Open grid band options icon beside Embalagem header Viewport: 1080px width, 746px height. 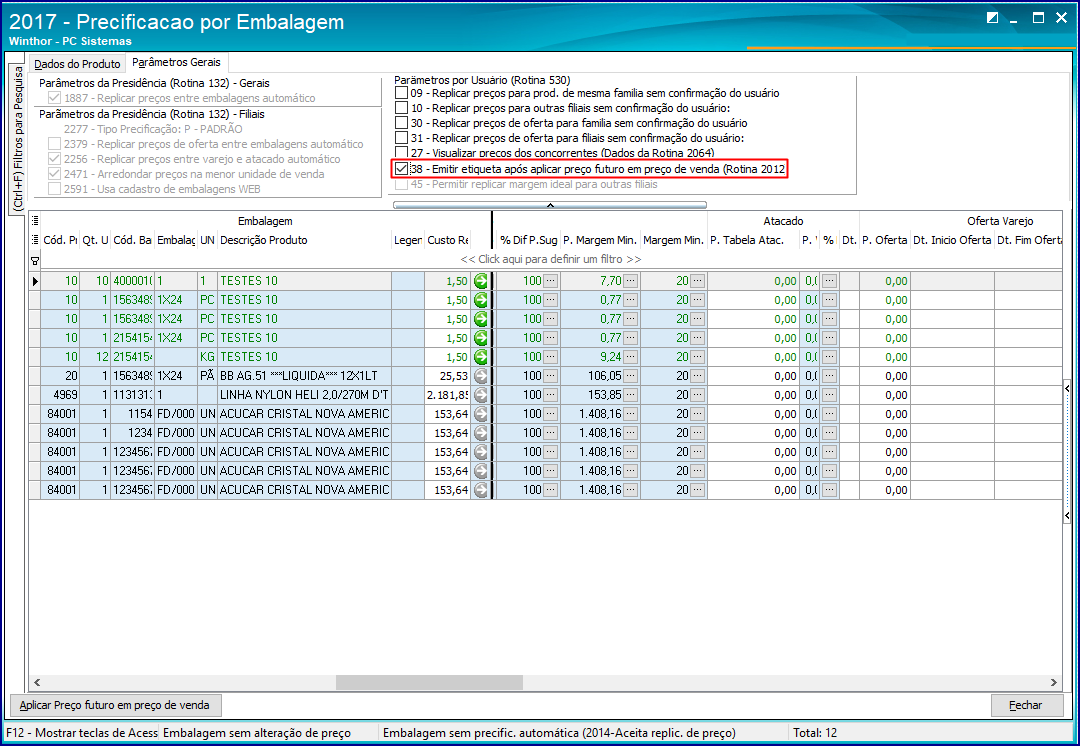(34, 221)
